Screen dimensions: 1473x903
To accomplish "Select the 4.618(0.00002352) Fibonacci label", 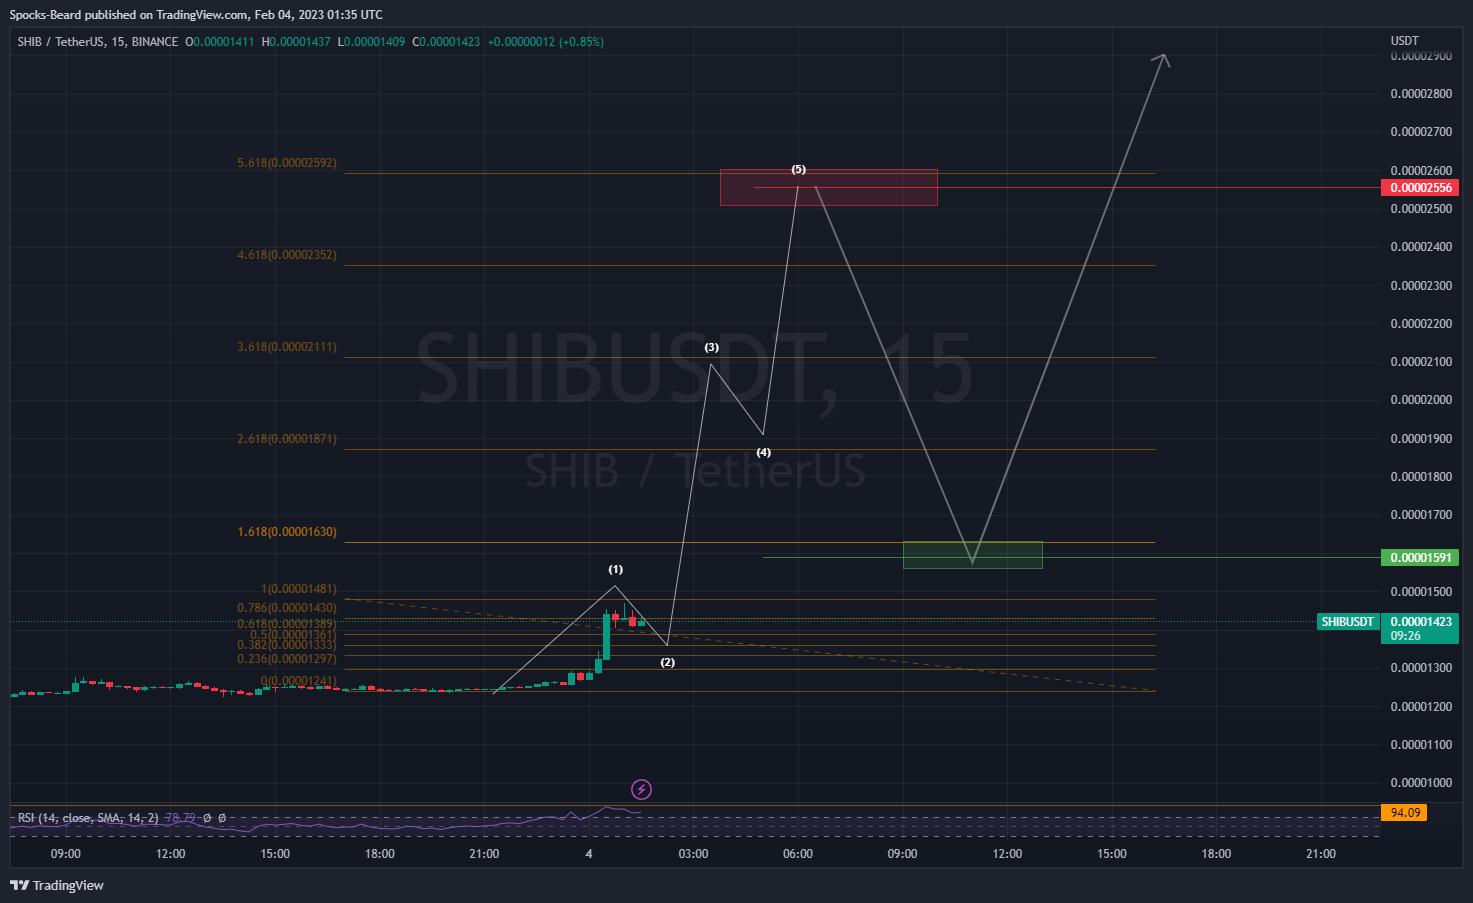I will point(287,255).
